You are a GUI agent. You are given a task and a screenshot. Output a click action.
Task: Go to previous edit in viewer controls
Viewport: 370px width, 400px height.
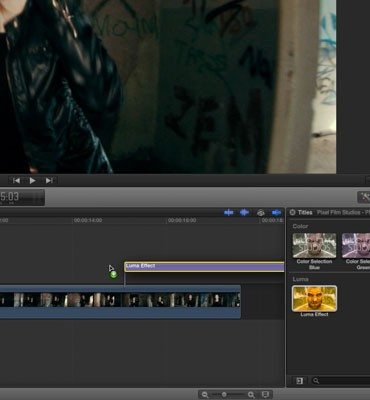16,181
